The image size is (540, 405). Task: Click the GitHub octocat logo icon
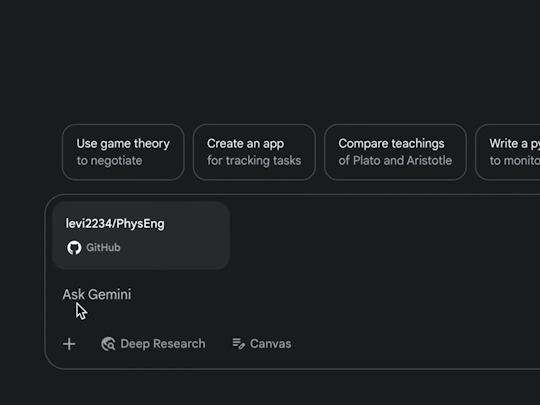pos(74,247)
